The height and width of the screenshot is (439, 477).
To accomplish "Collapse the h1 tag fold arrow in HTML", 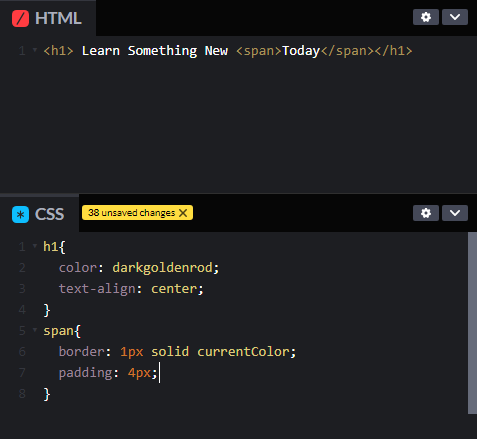I will click(x=35, y=50).
